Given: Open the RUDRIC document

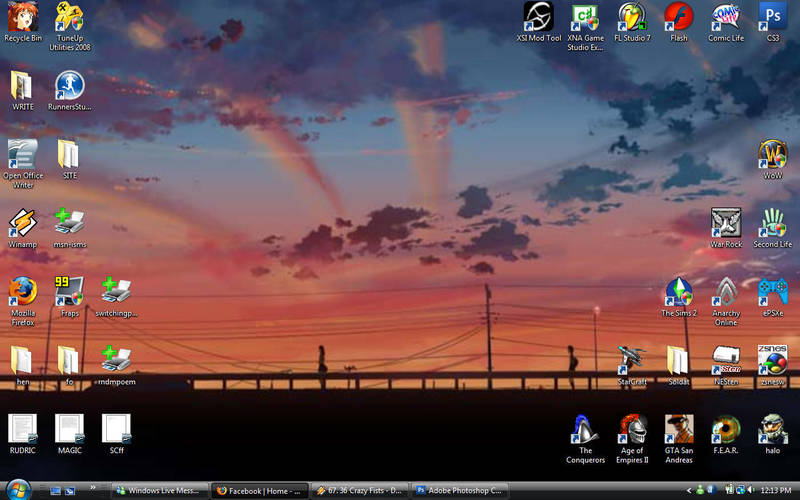Looking at the screenshot, I should 22,434.
